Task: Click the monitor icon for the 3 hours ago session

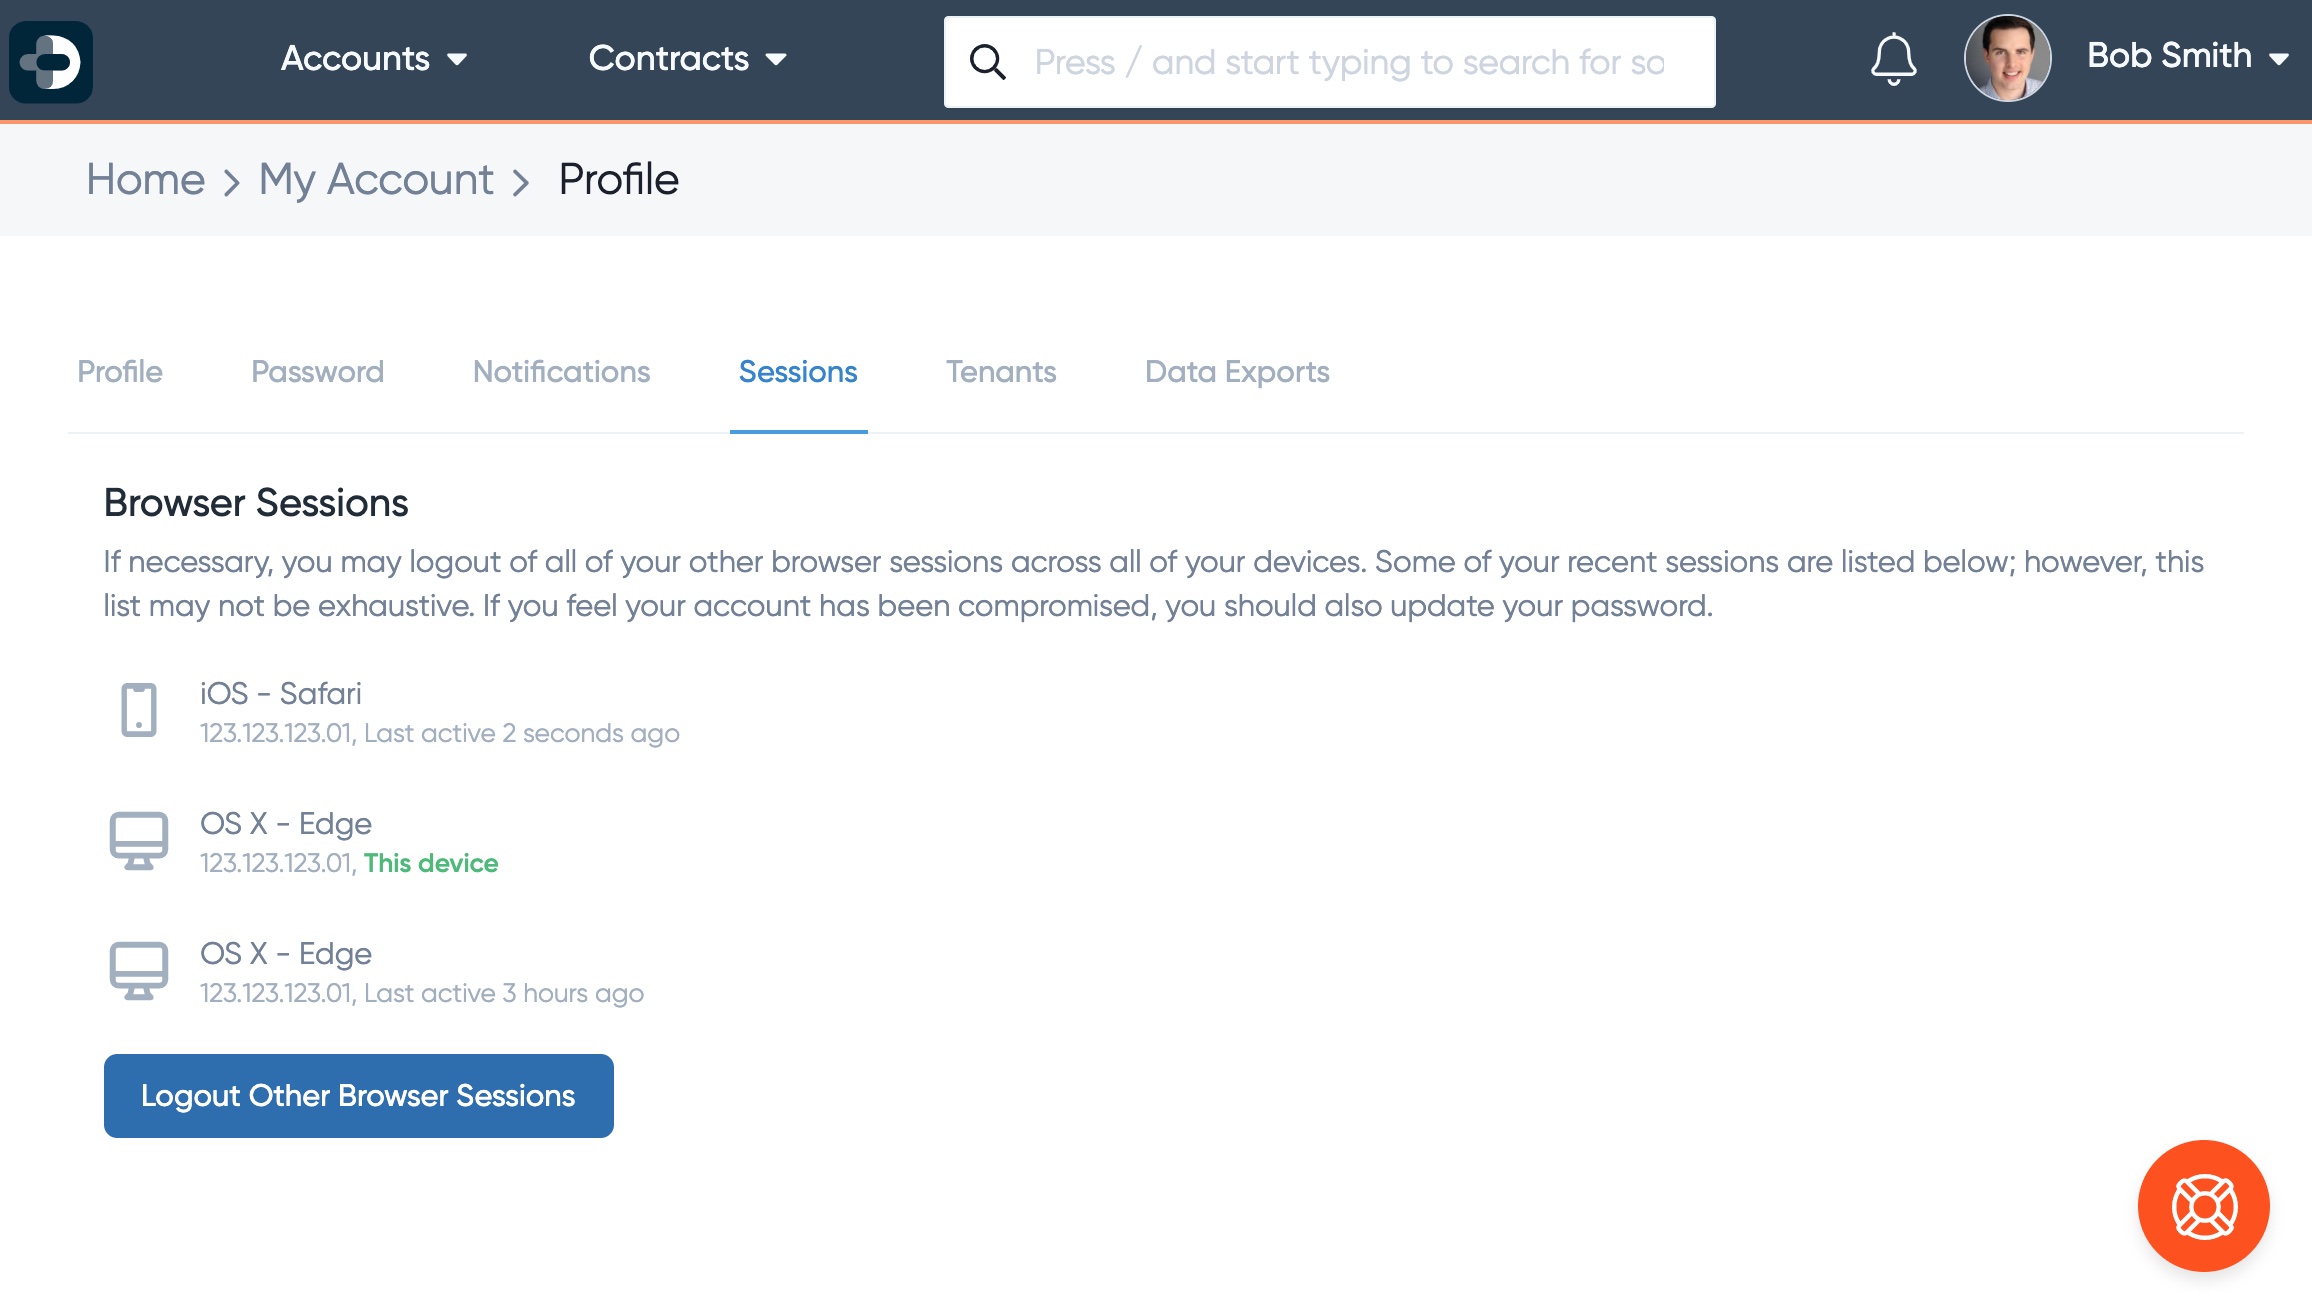Action: 139,970
